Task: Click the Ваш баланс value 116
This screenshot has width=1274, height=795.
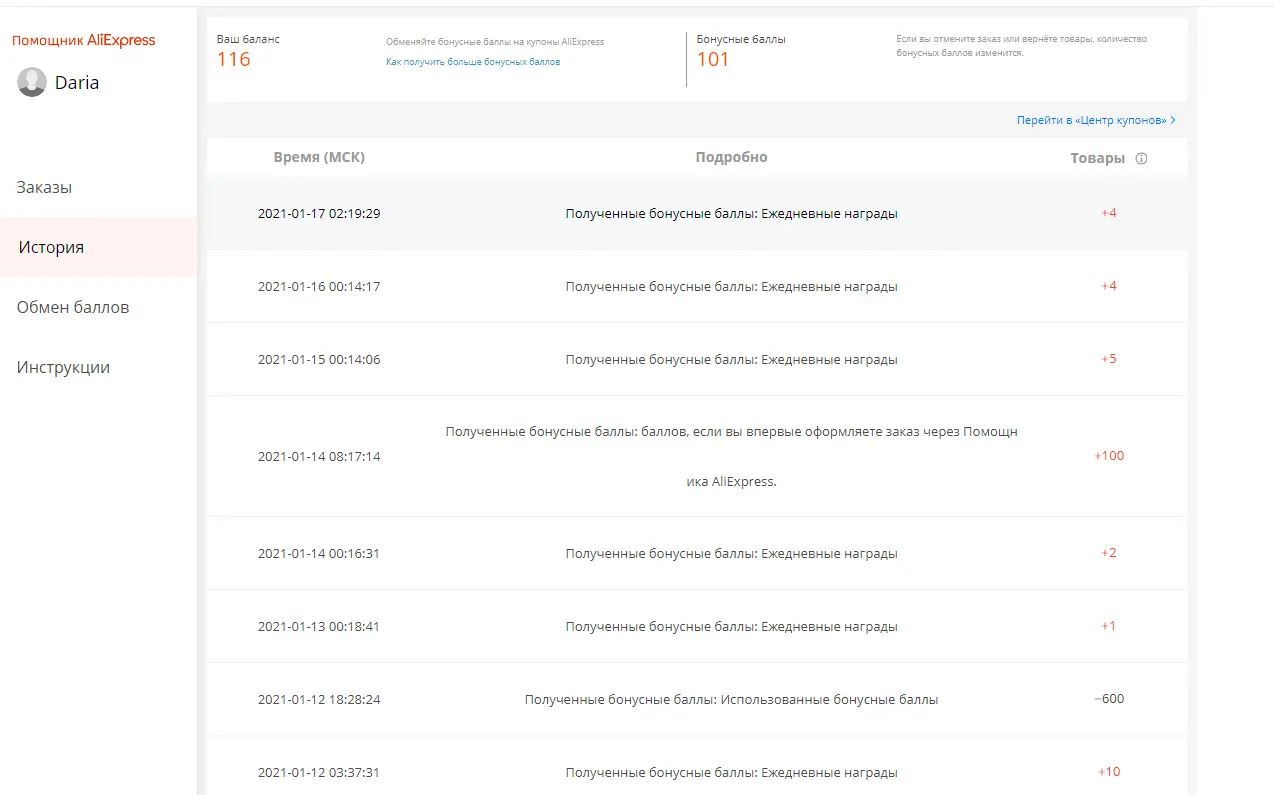Action: point(234,59)
